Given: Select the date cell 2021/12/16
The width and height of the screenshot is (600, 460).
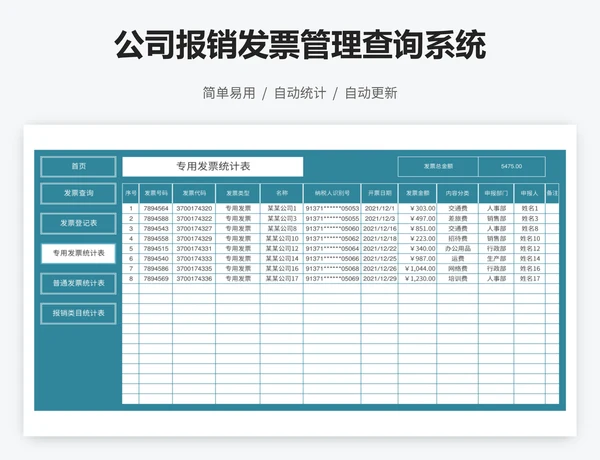Looking at the screenshot, I should pos(380,228).
